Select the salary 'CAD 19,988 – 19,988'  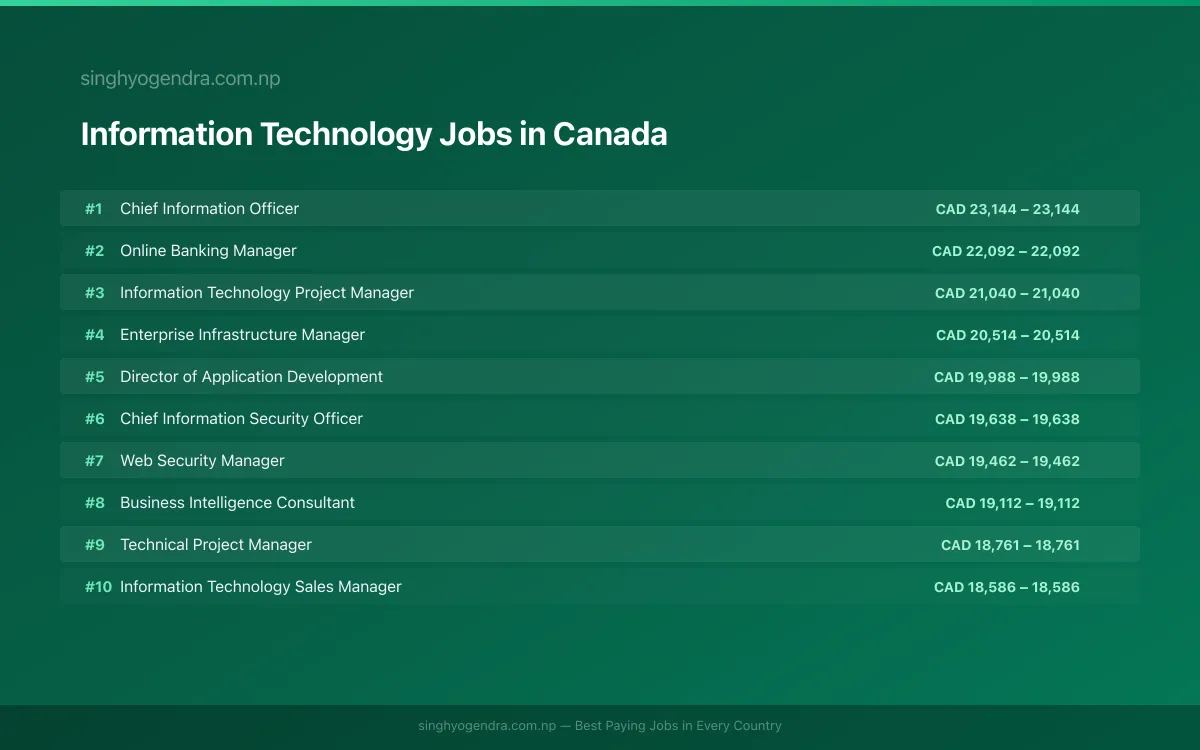(x=1007, y=377)
